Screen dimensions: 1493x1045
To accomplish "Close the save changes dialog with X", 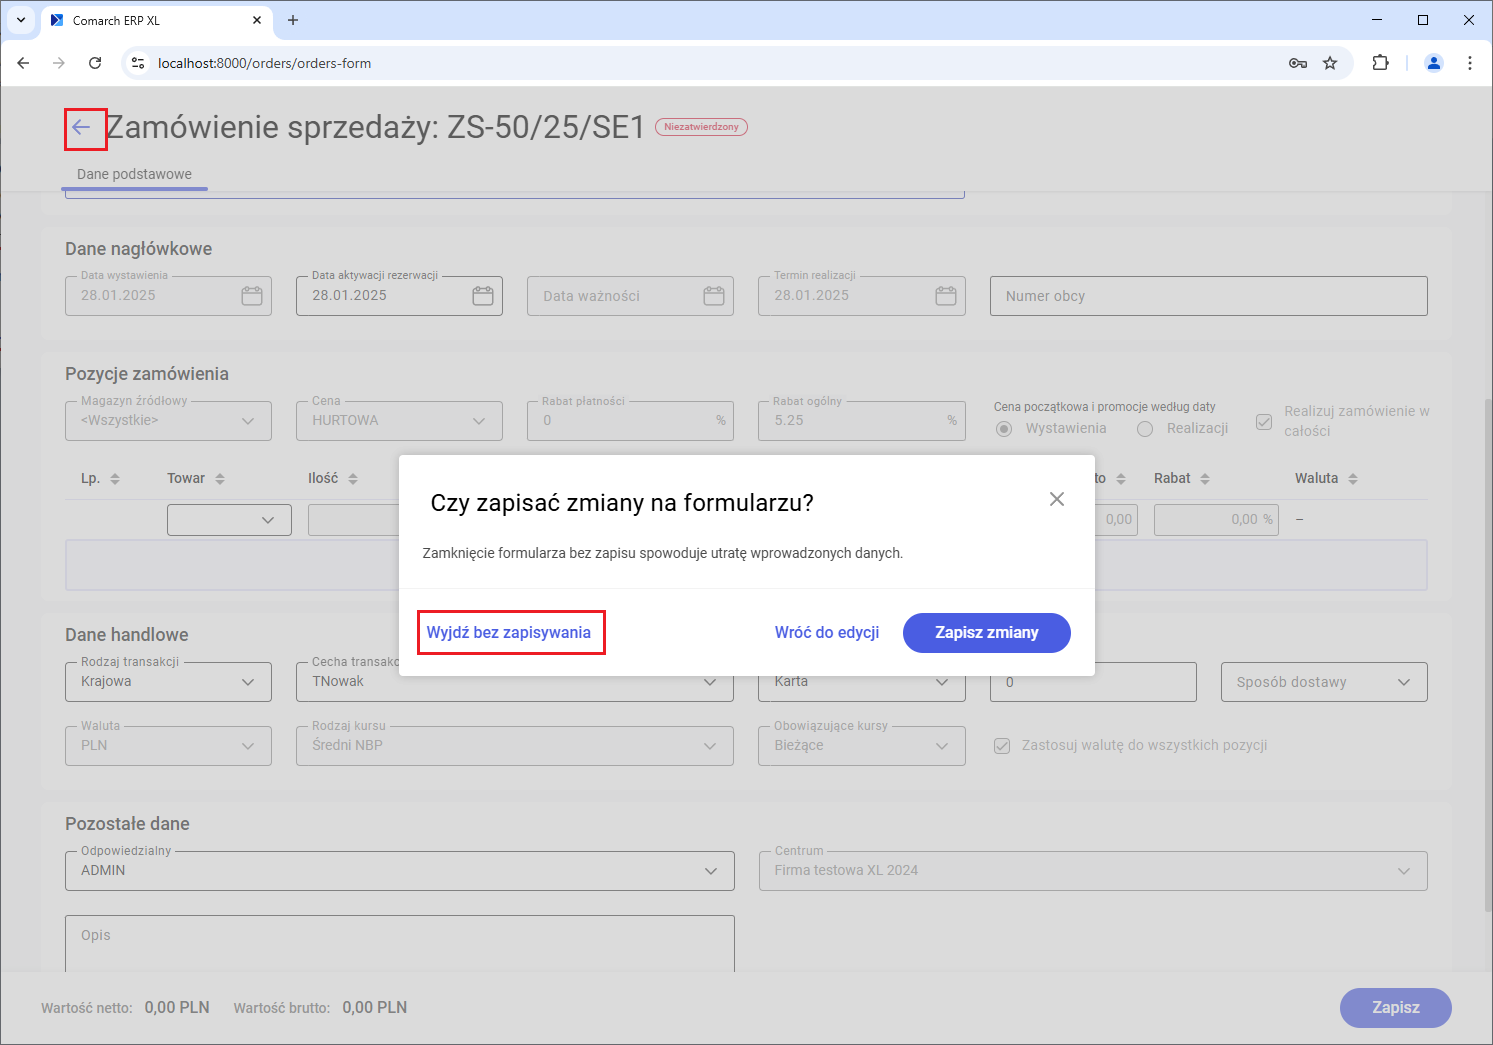I will point(1056,499).
